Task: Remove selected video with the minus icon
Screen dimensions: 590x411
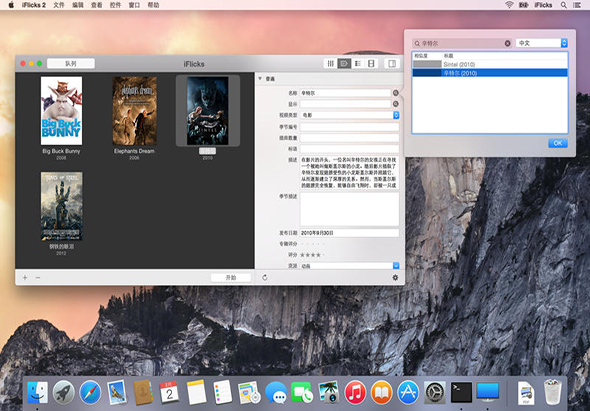Action: click(38, 278)
